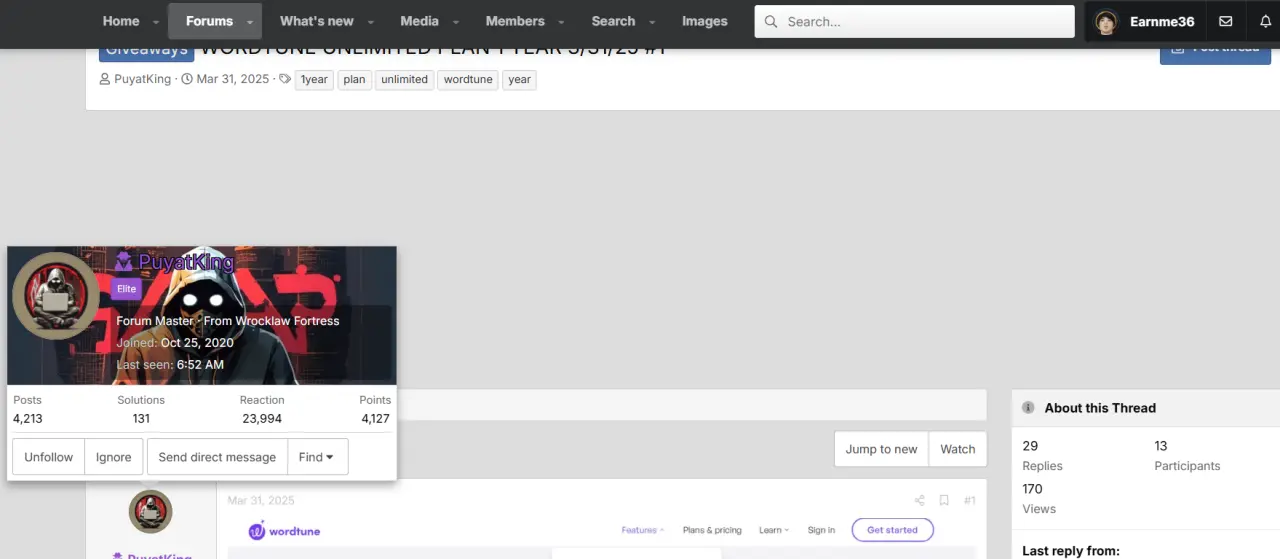1280x559 pixels.
Task: Open the post #1 permalink
Action: tap(969, 500)
